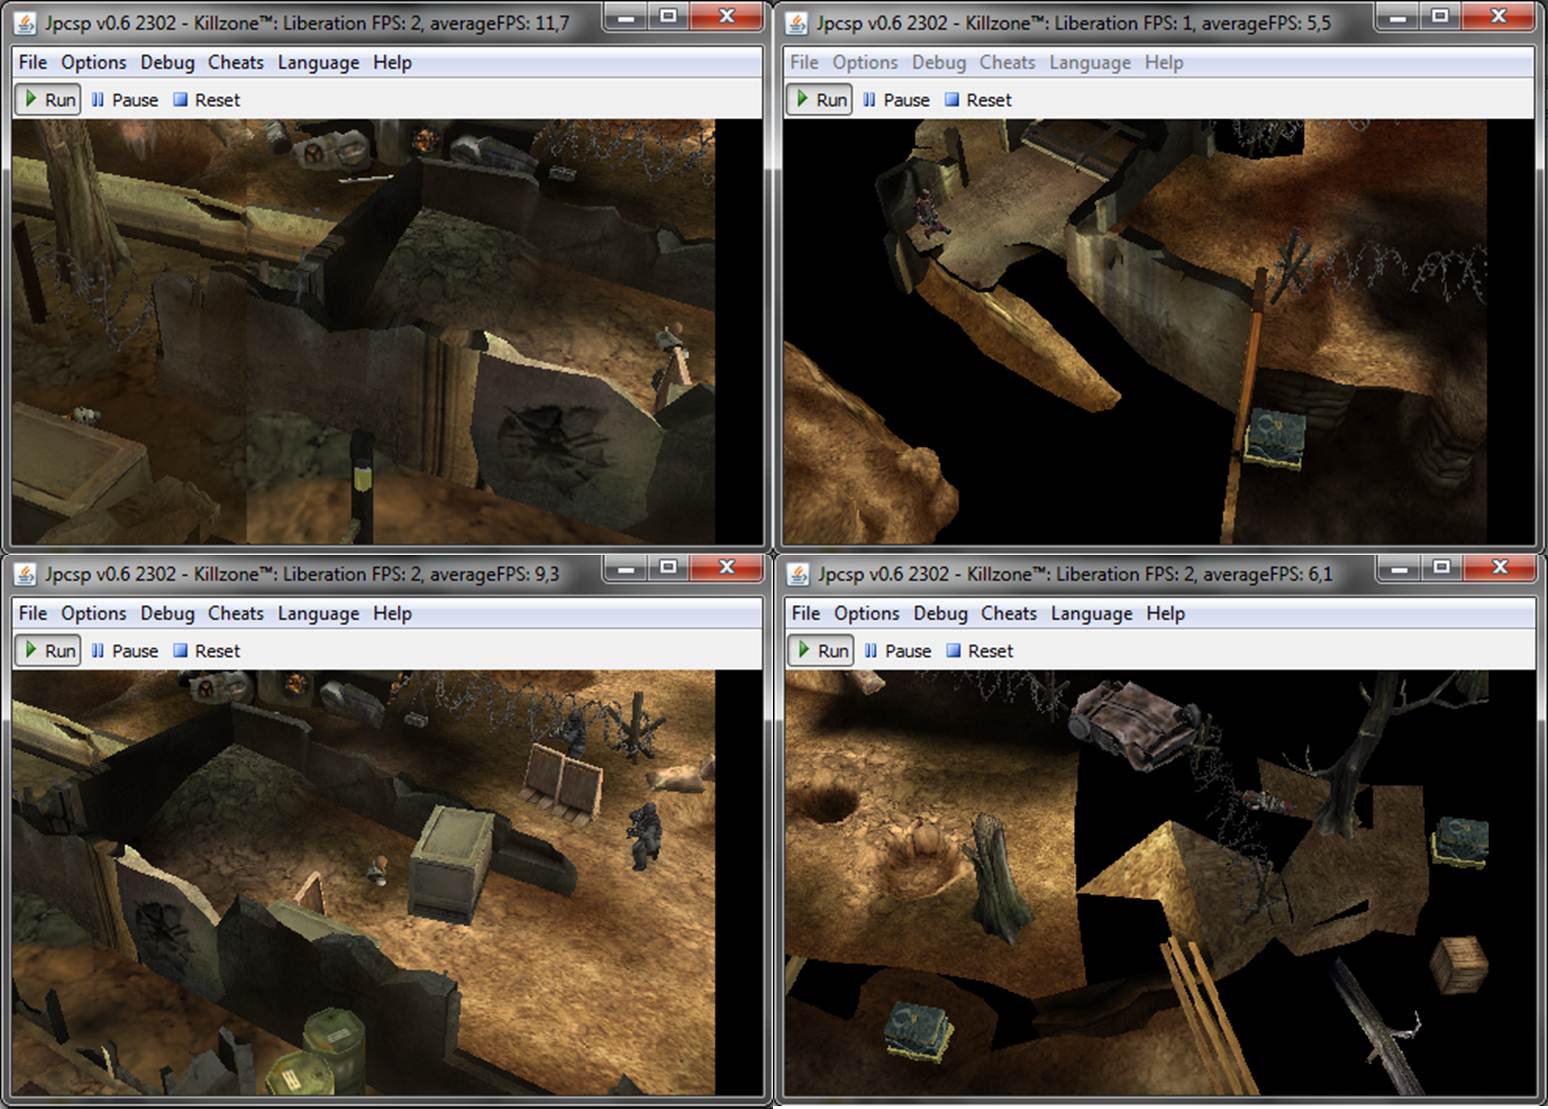Open File menu in averageFPS 11,7 window
Screen dimensions: 1548x1109
[33, 62]
